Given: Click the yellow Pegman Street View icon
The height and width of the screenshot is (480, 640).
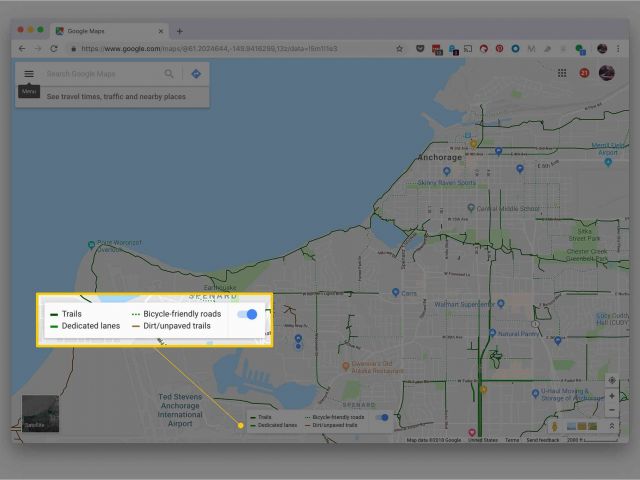Looking at the screenshot, I should click(x=554, y=427).
